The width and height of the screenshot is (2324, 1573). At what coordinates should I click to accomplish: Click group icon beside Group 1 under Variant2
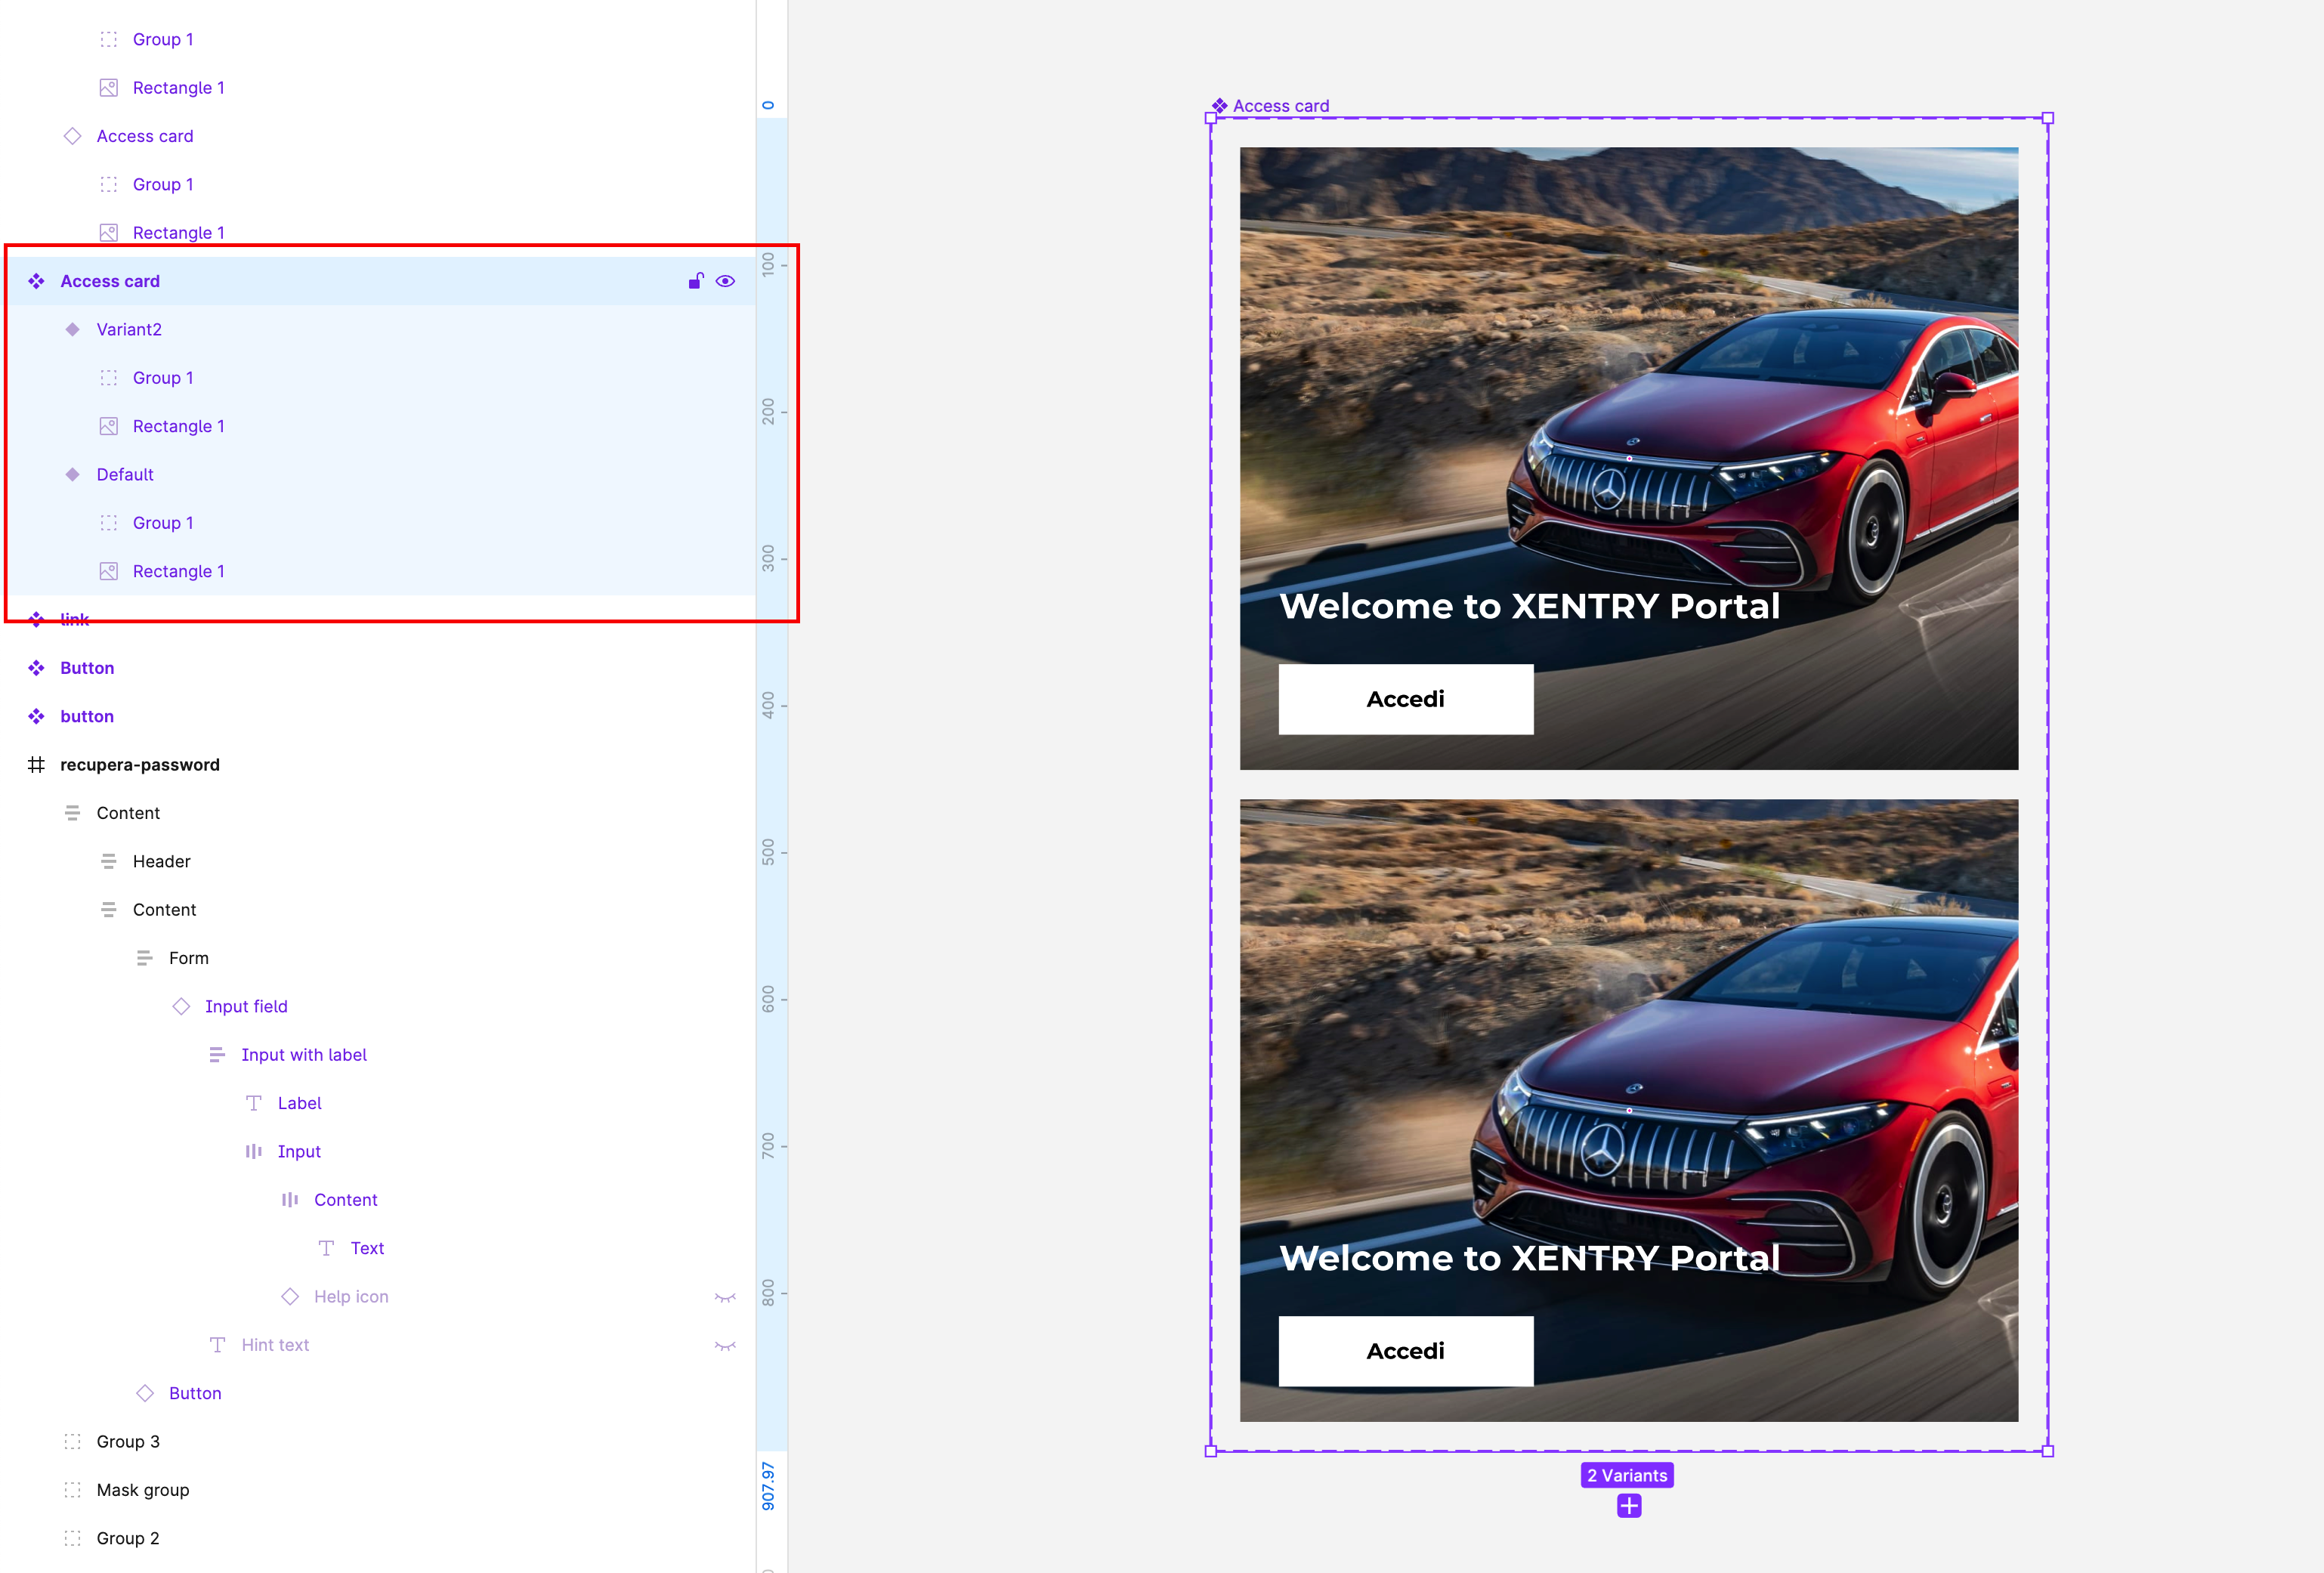pos(109,378)
